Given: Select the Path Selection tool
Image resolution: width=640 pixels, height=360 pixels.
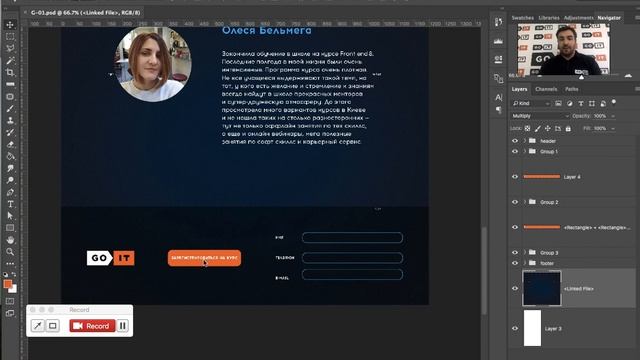Looking at the screenshot, I should pyautogui.click(x=10, y=216).
